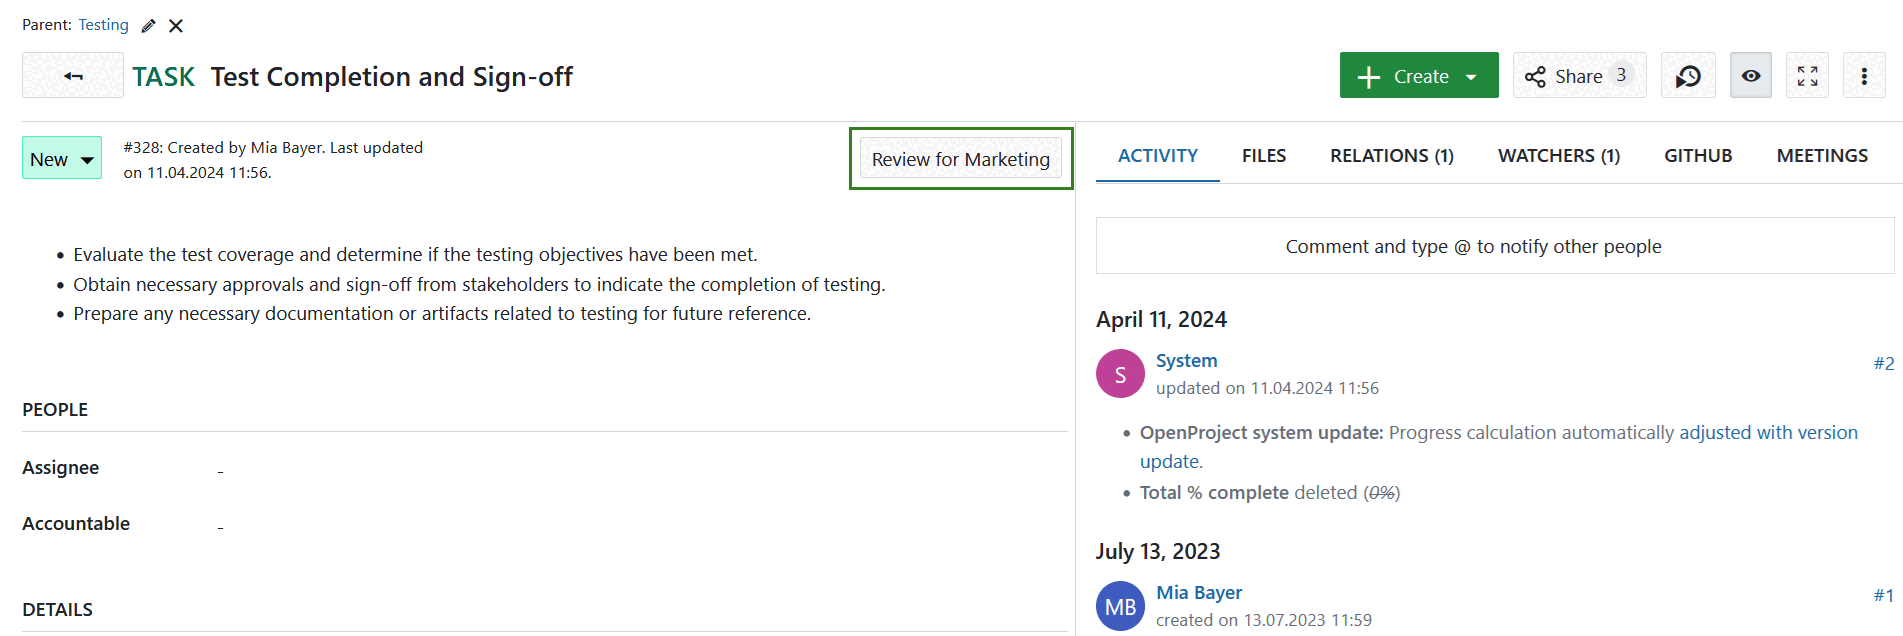This screenshot has width=1903, height=636.
Task: Click the Review for Marketing button
Action: click(960, 159)
